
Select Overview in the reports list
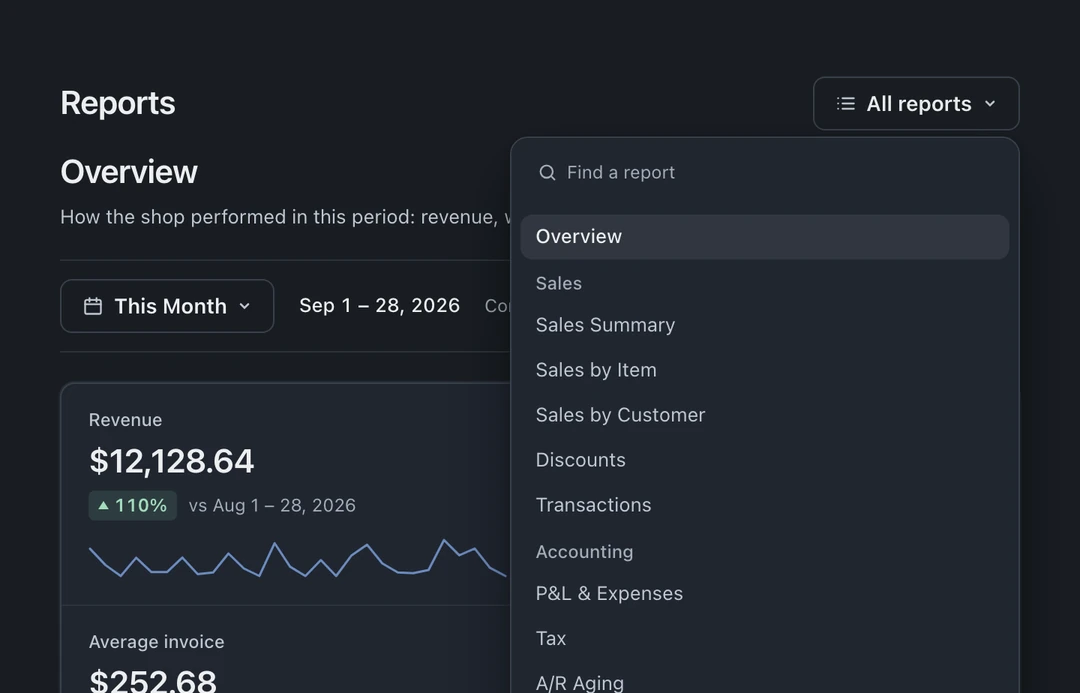tap(765, 237)
